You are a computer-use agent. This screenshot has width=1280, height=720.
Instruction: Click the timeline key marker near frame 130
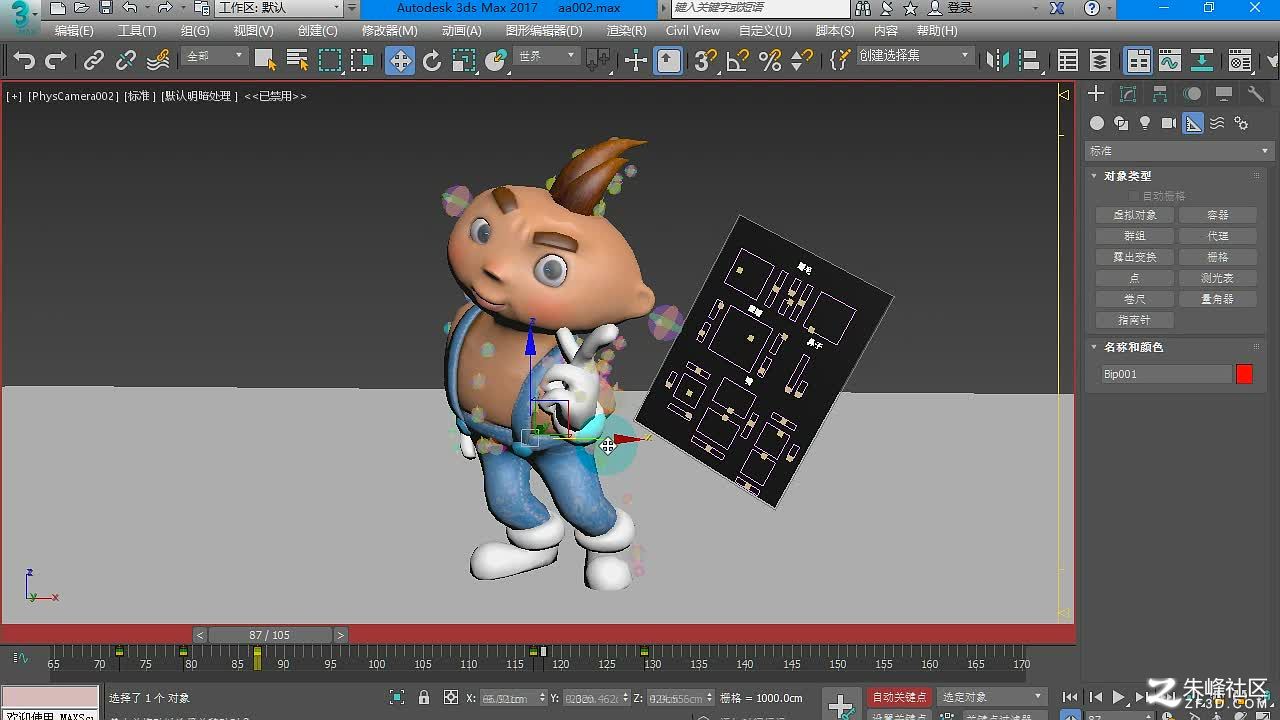coord(645,652)
